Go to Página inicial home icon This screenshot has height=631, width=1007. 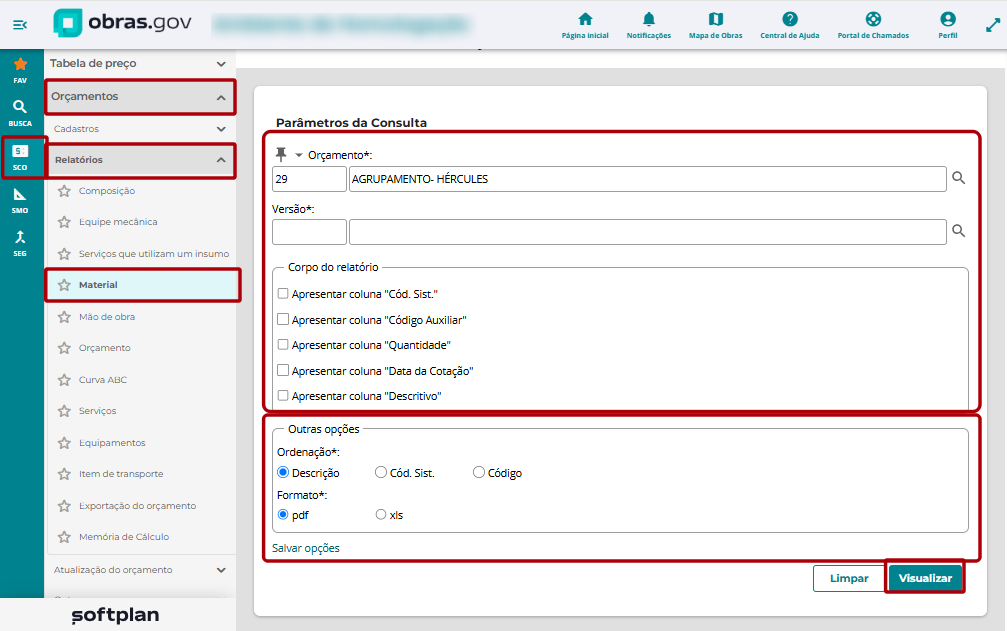[585, 25]
